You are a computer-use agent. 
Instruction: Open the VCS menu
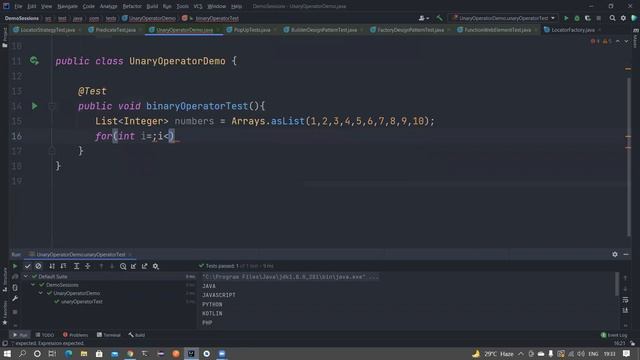coord(198,6)
